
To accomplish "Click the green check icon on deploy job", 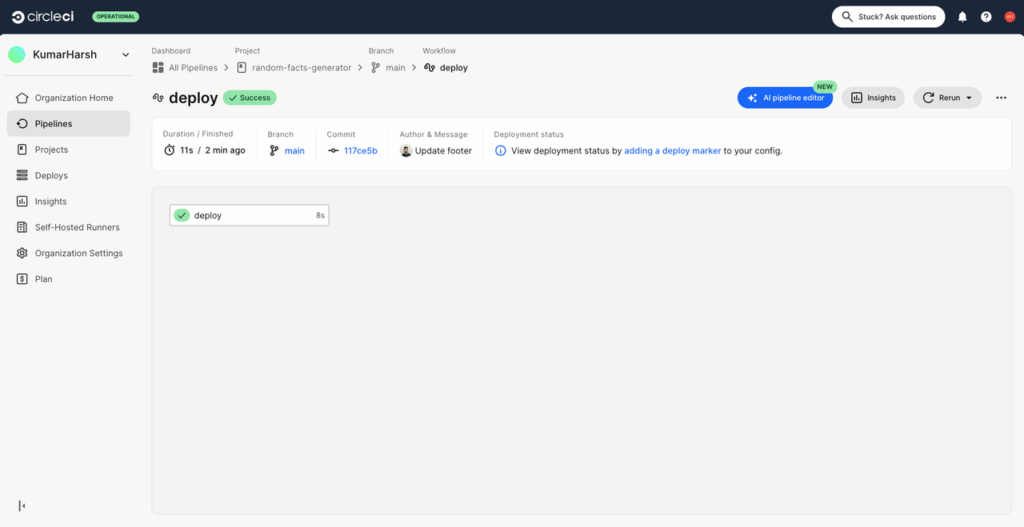I will click(182, 216).
